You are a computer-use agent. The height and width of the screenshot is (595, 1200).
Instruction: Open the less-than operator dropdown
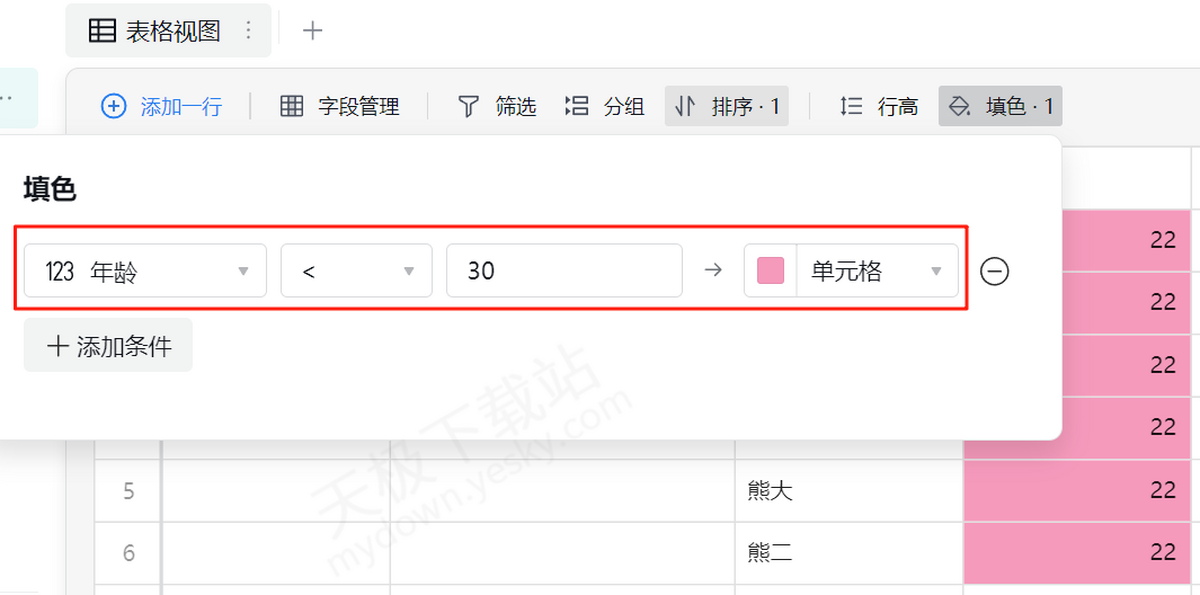[356, 271]
